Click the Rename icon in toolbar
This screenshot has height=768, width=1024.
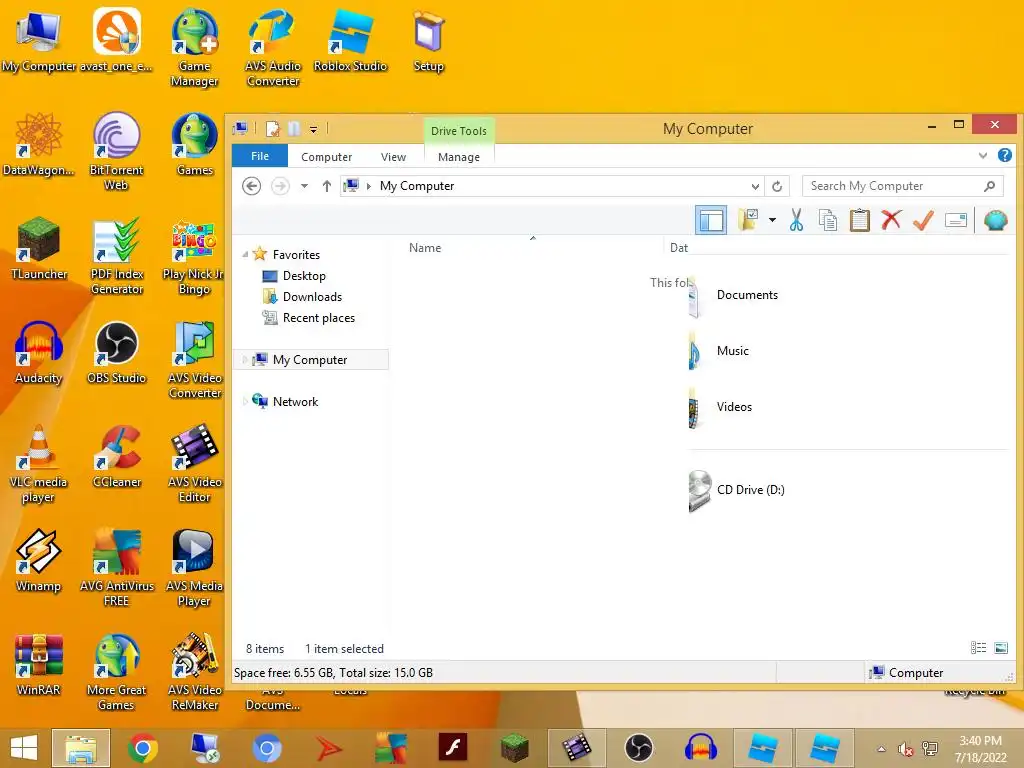[x=955, y=220]
